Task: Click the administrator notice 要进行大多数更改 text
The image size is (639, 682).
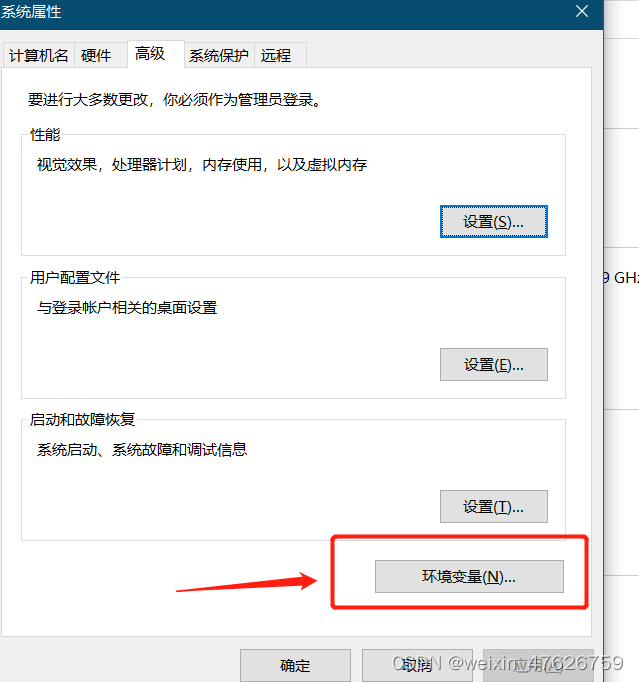Action: pyautogui.click(x=174, y=100)
